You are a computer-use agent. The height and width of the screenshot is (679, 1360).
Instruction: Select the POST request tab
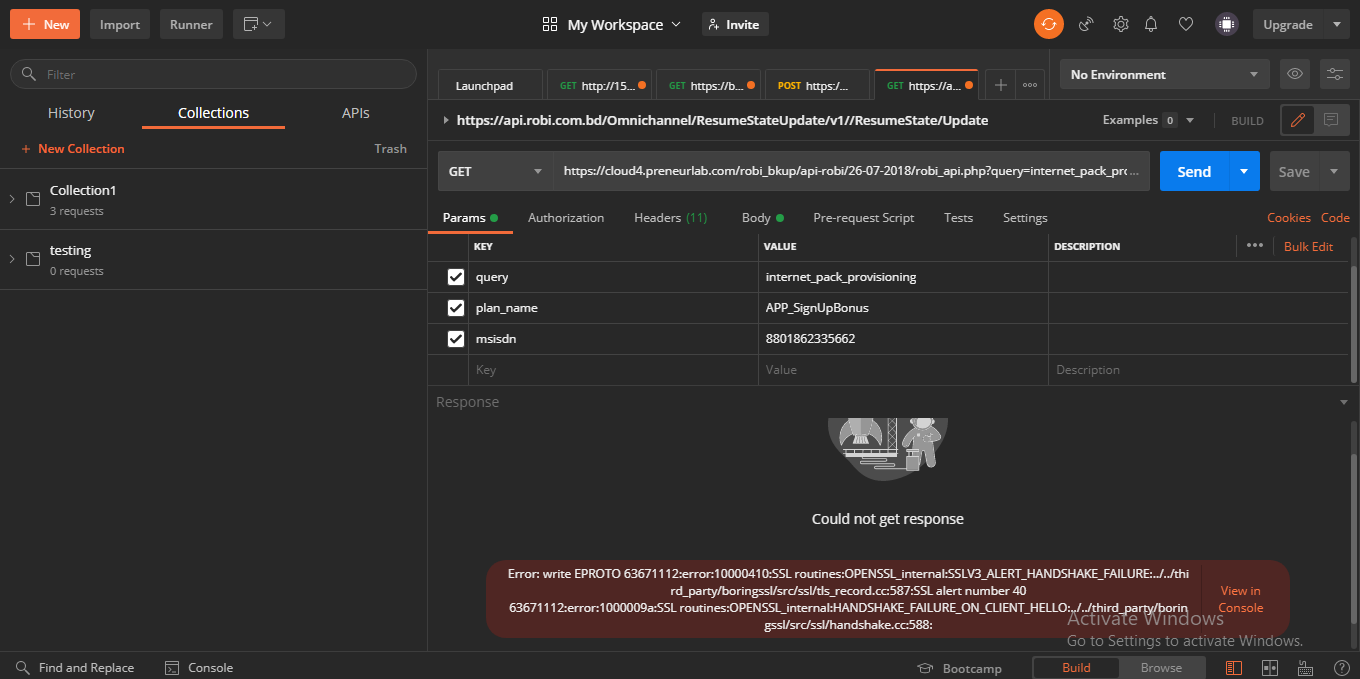818,85
